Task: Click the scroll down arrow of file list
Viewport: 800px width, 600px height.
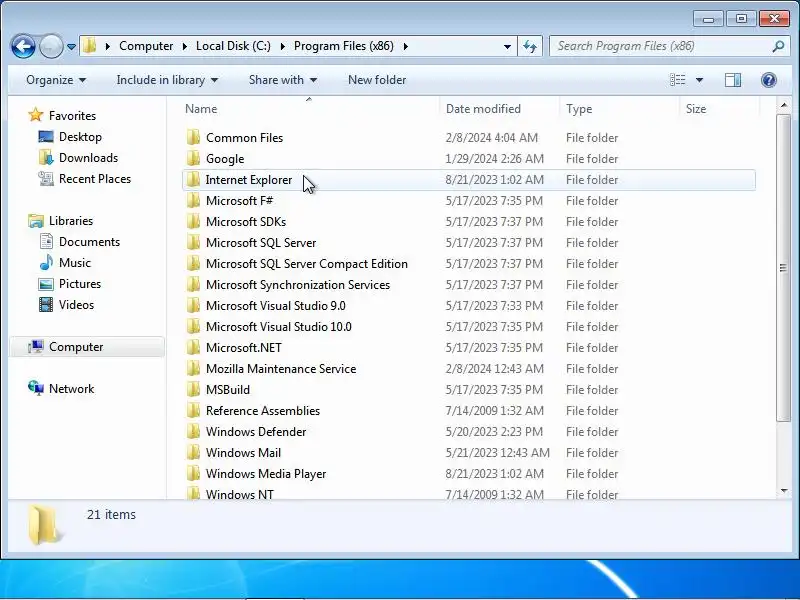Action: [784, 491]
